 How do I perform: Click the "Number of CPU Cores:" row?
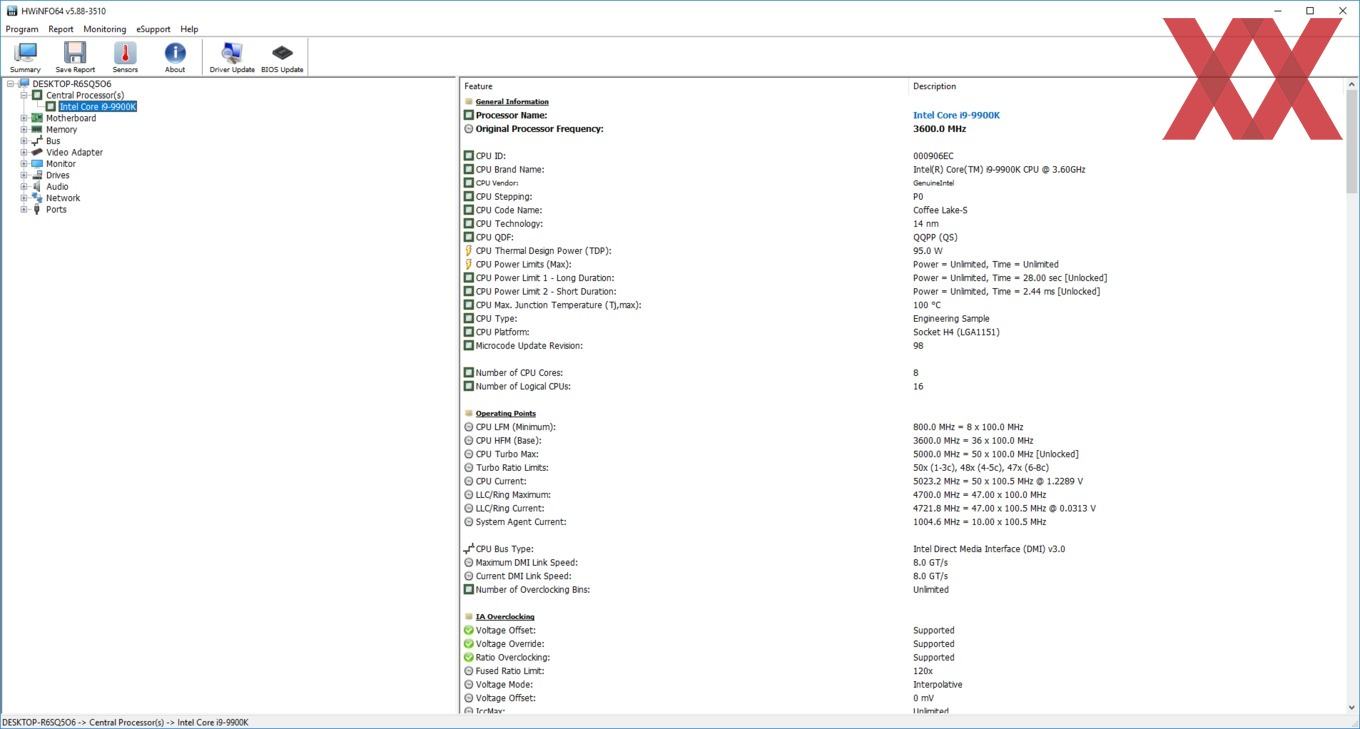point(902,373)
